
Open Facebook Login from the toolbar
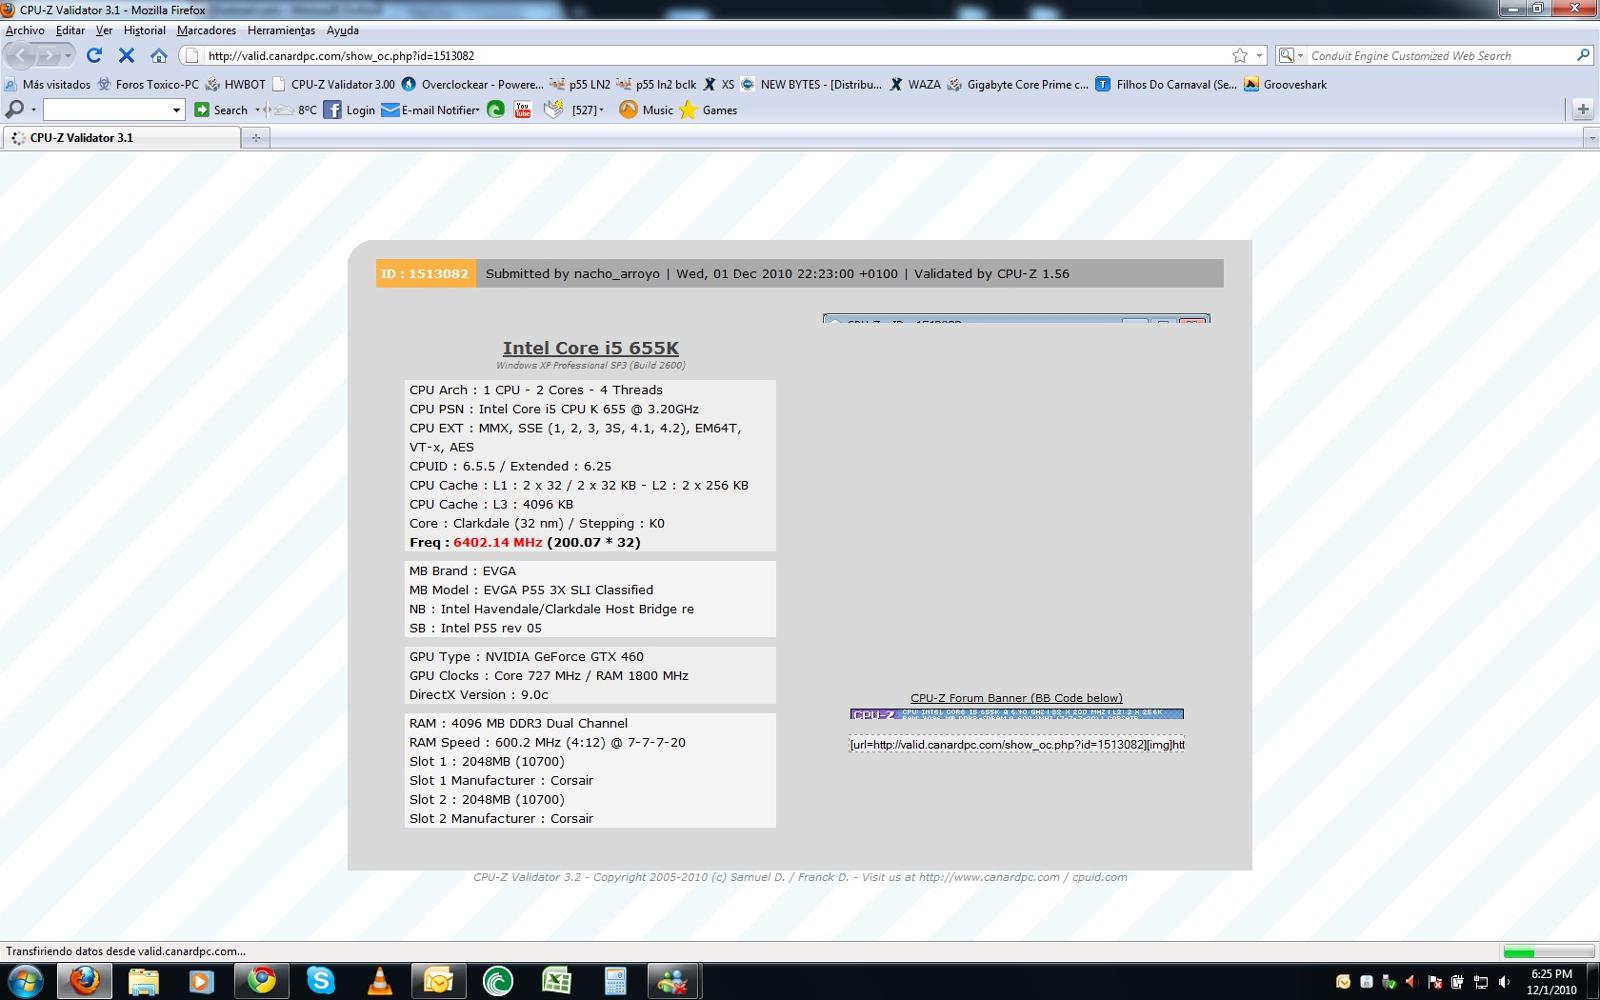click(349, 110)
